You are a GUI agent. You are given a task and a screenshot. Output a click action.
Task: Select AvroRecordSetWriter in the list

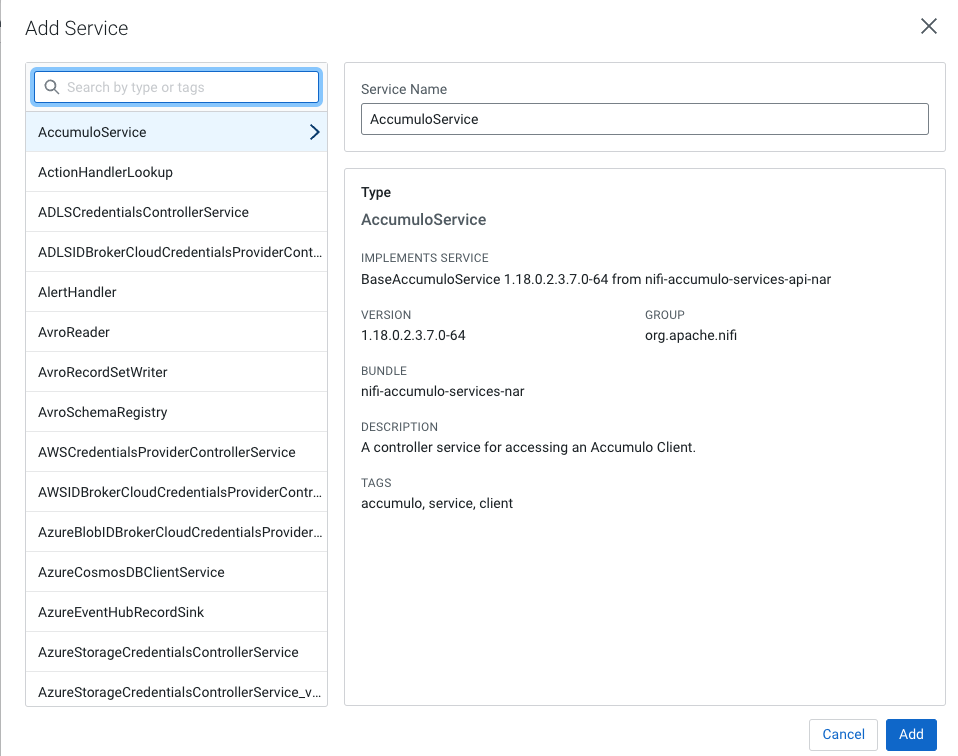(102, 372)
